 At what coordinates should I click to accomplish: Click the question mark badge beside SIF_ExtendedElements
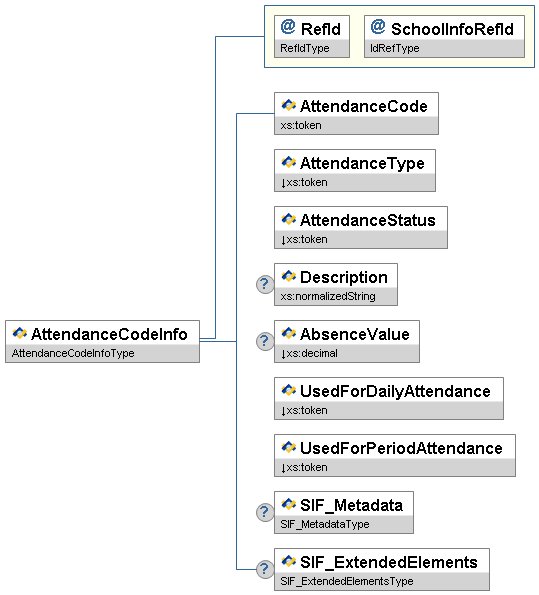pos(265,569)
